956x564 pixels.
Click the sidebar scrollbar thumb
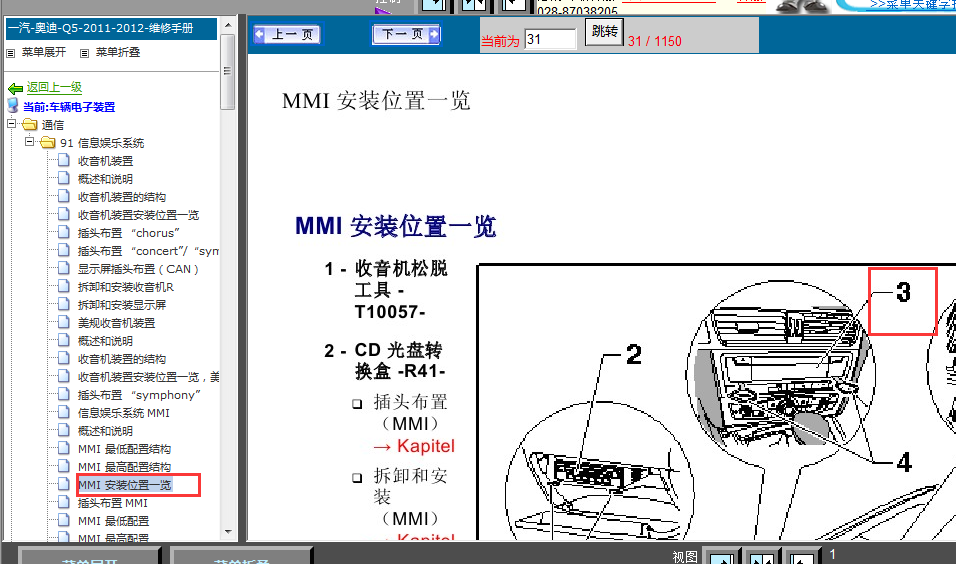228,71
